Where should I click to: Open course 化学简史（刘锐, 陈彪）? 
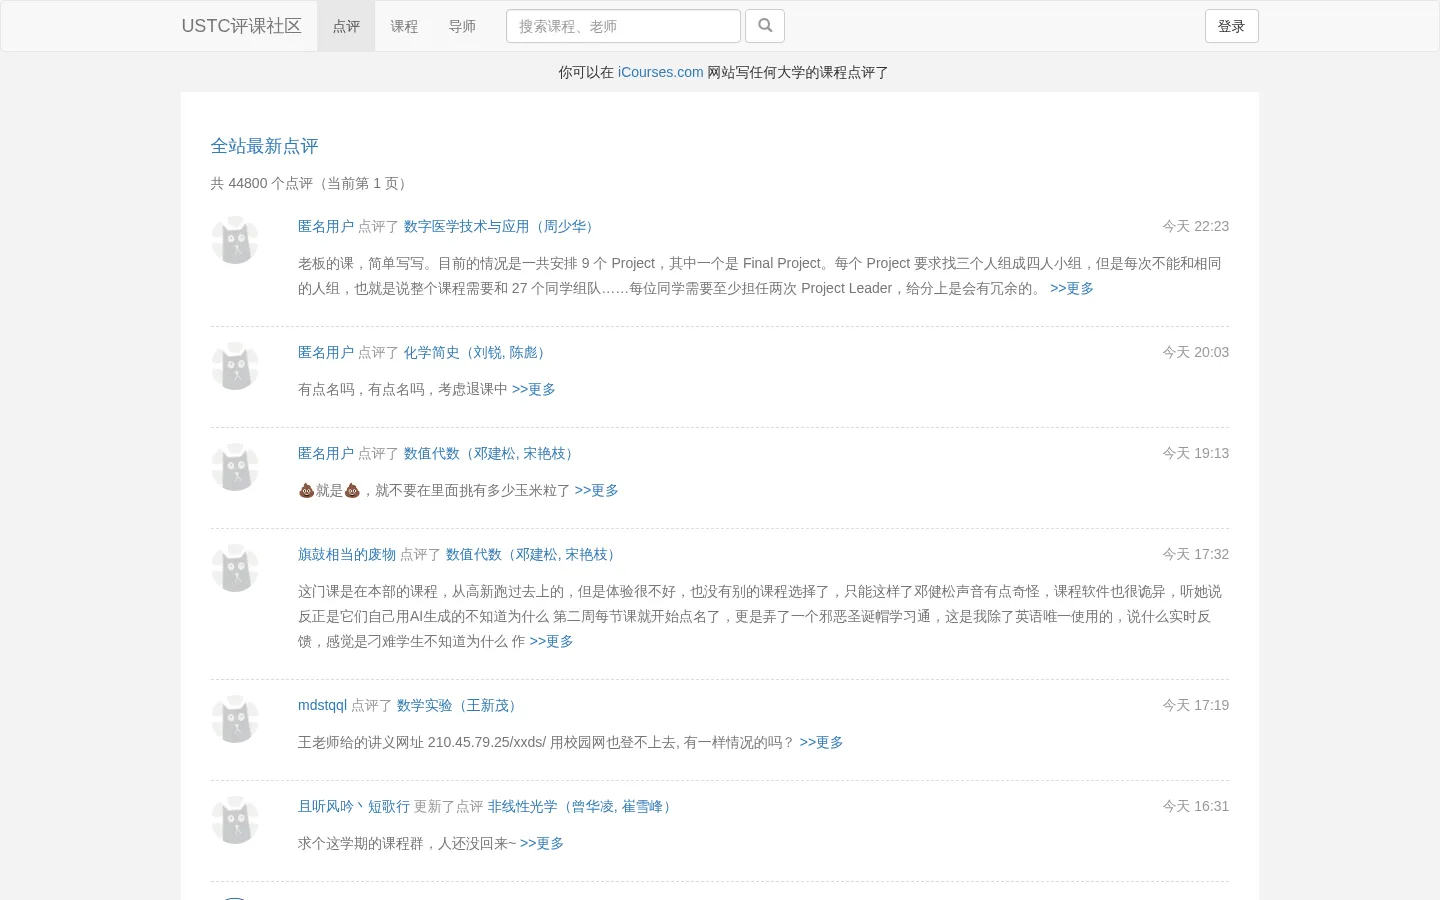click(477, 352)
